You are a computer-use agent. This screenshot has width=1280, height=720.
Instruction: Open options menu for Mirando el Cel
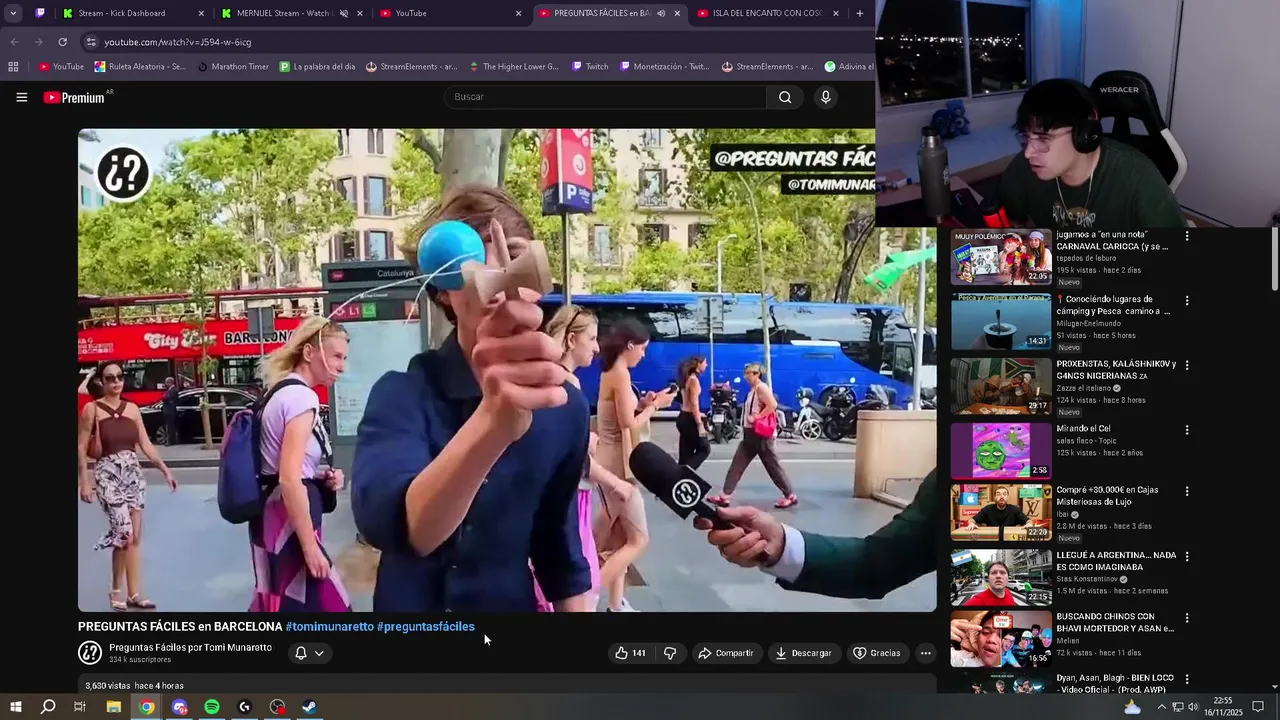[x=1187, y=430]
